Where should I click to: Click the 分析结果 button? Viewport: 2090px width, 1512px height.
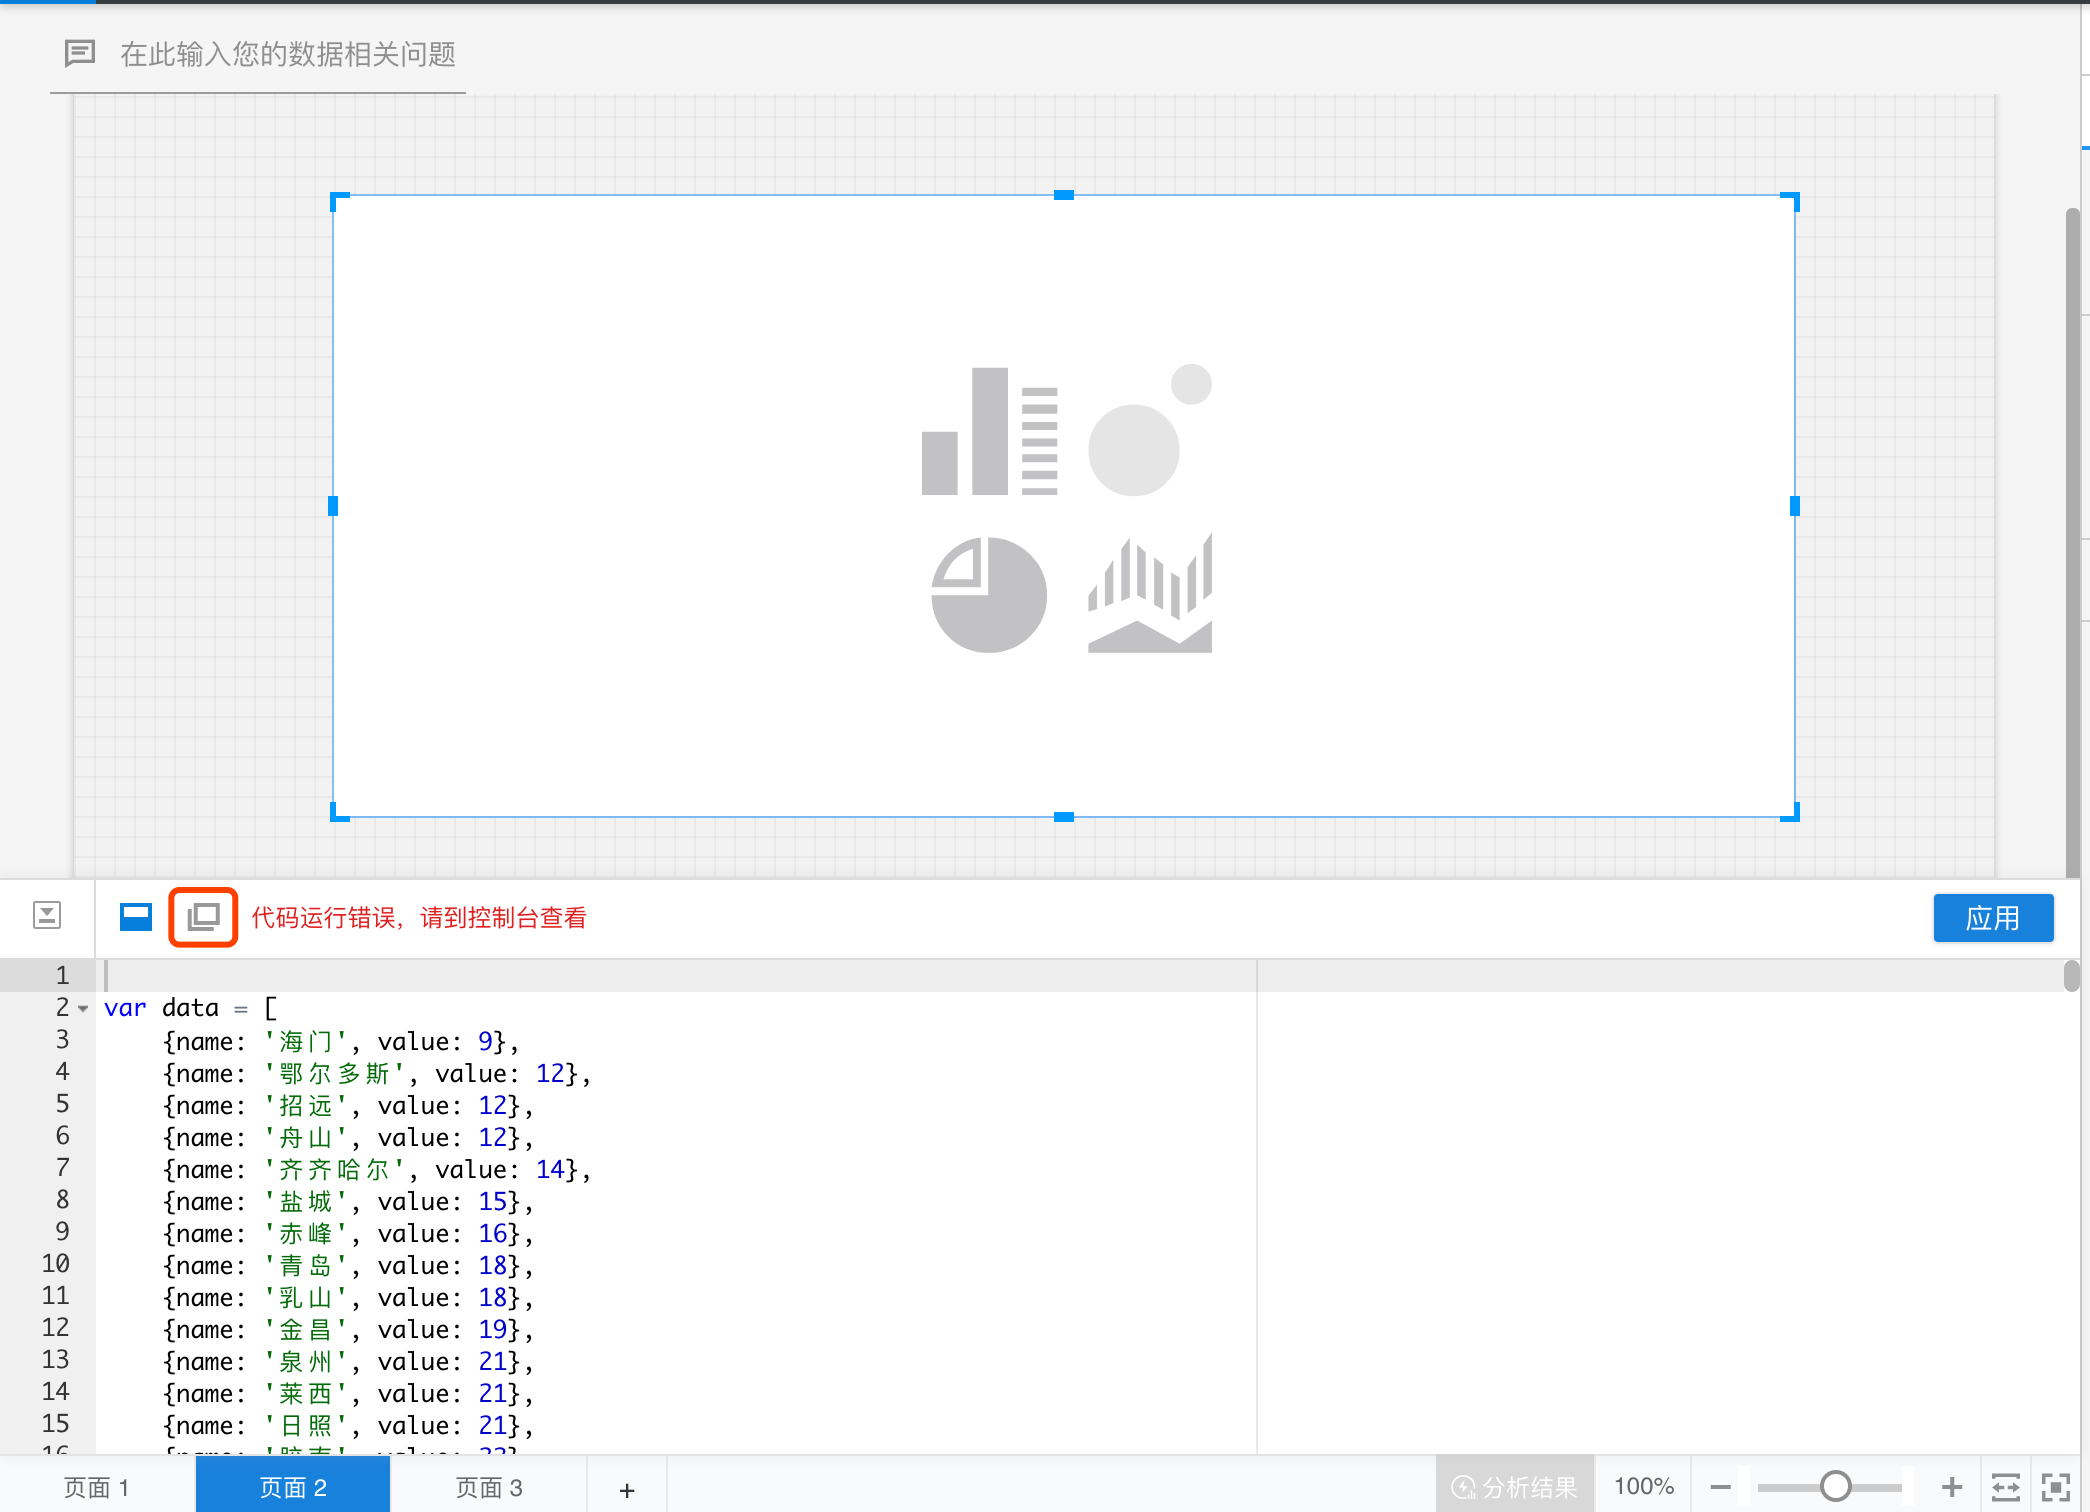pyautogui.click(x=1514, y=1487)
